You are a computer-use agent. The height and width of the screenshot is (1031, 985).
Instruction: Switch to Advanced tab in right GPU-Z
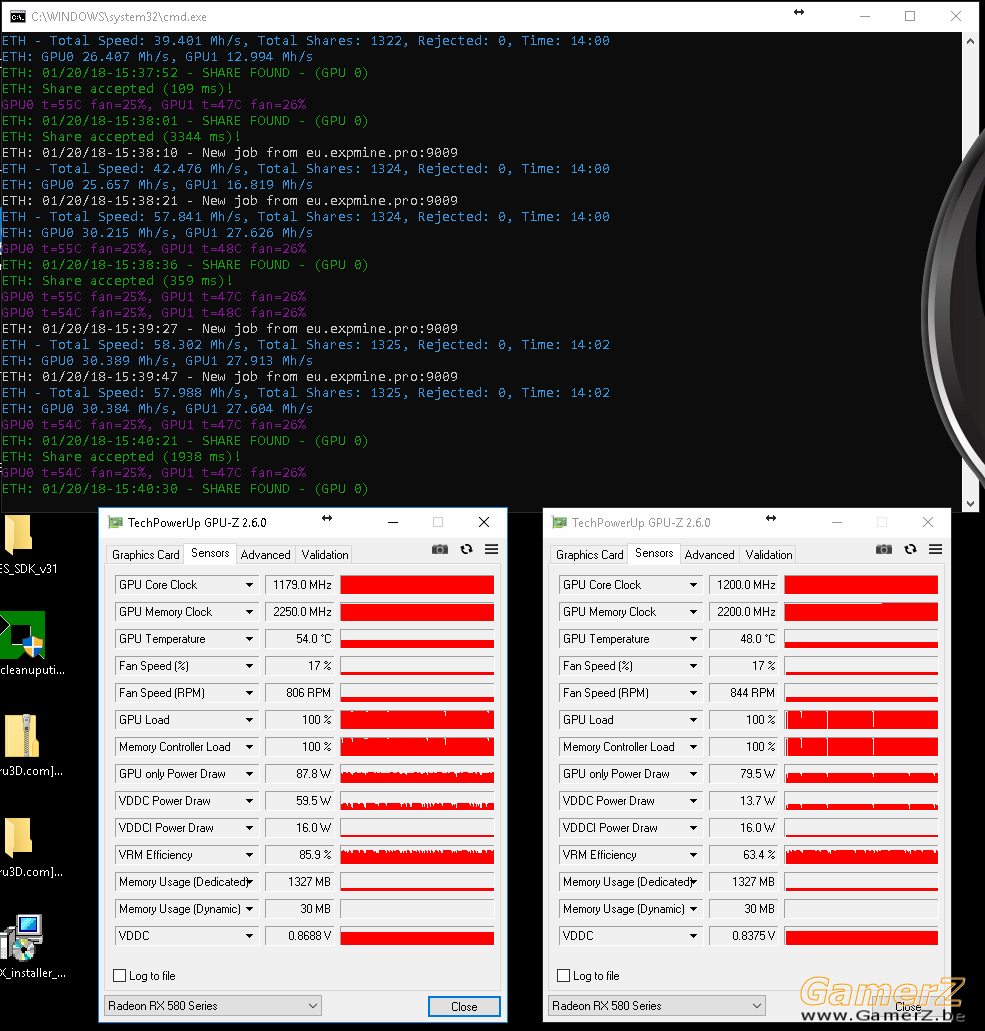[709, 555]
